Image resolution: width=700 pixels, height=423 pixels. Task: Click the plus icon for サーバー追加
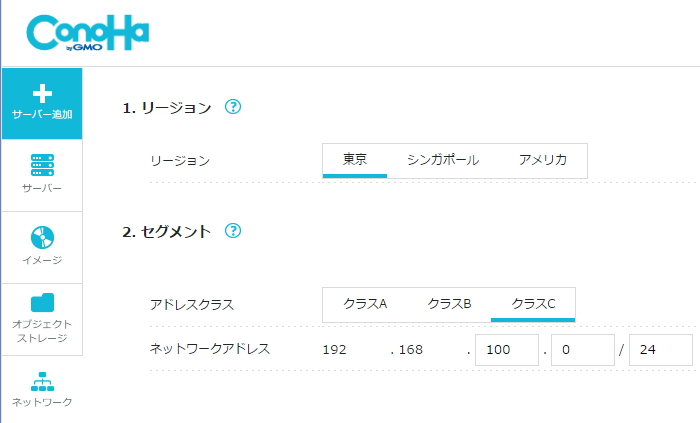41,94
